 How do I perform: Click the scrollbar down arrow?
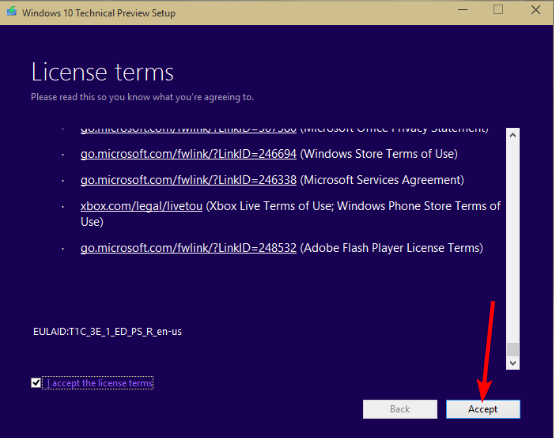tap(513, 363)
